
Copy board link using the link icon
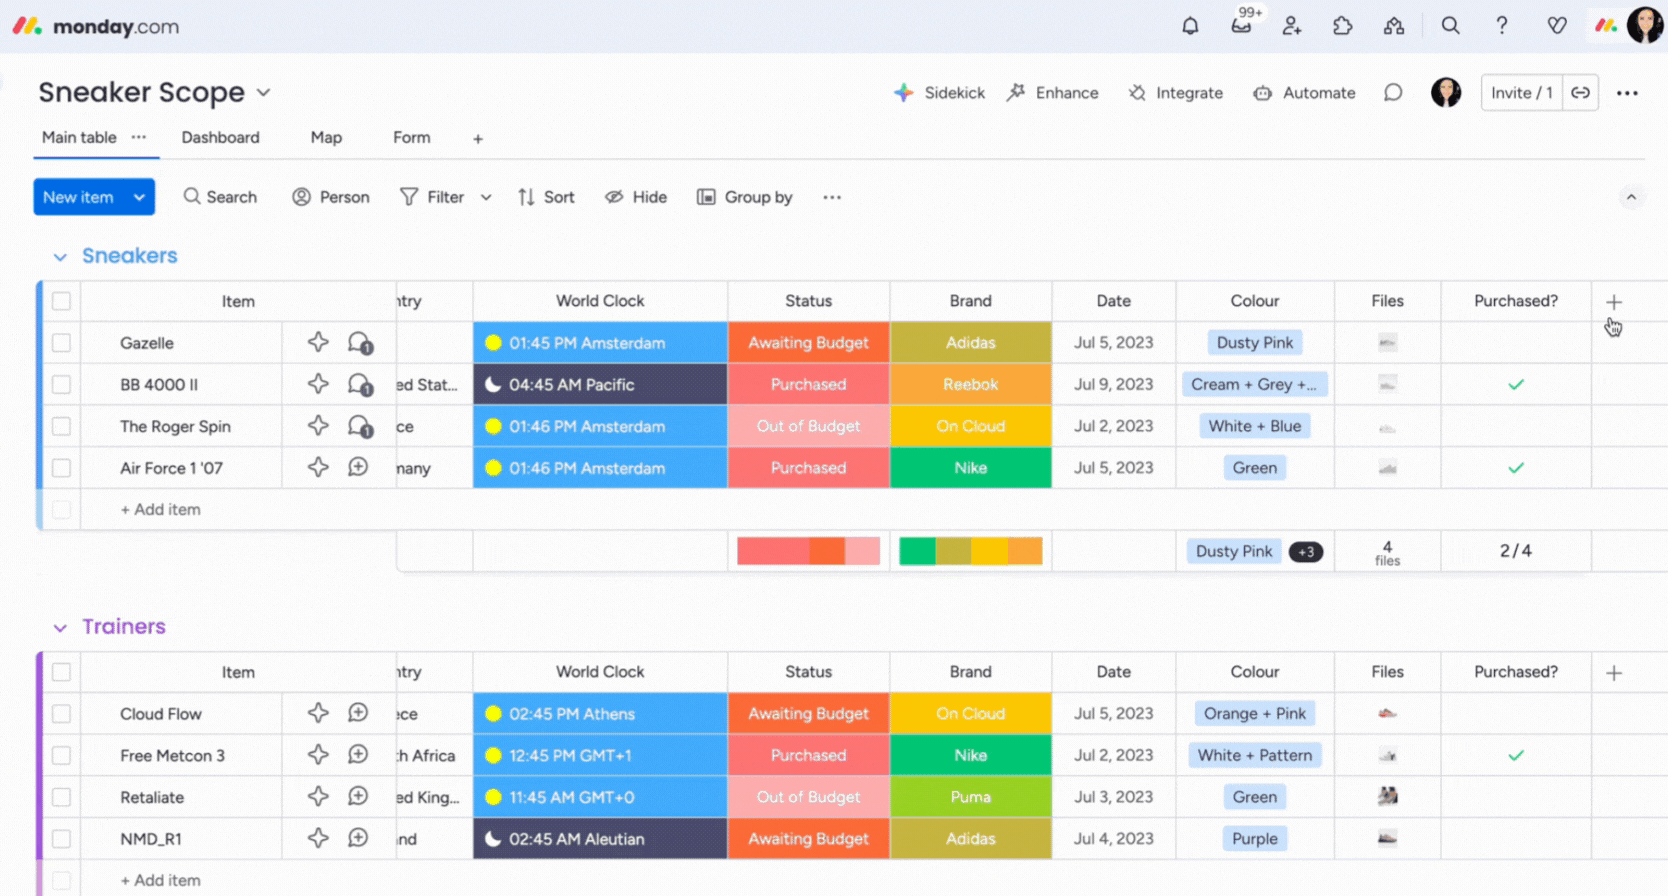[1580, 93]
